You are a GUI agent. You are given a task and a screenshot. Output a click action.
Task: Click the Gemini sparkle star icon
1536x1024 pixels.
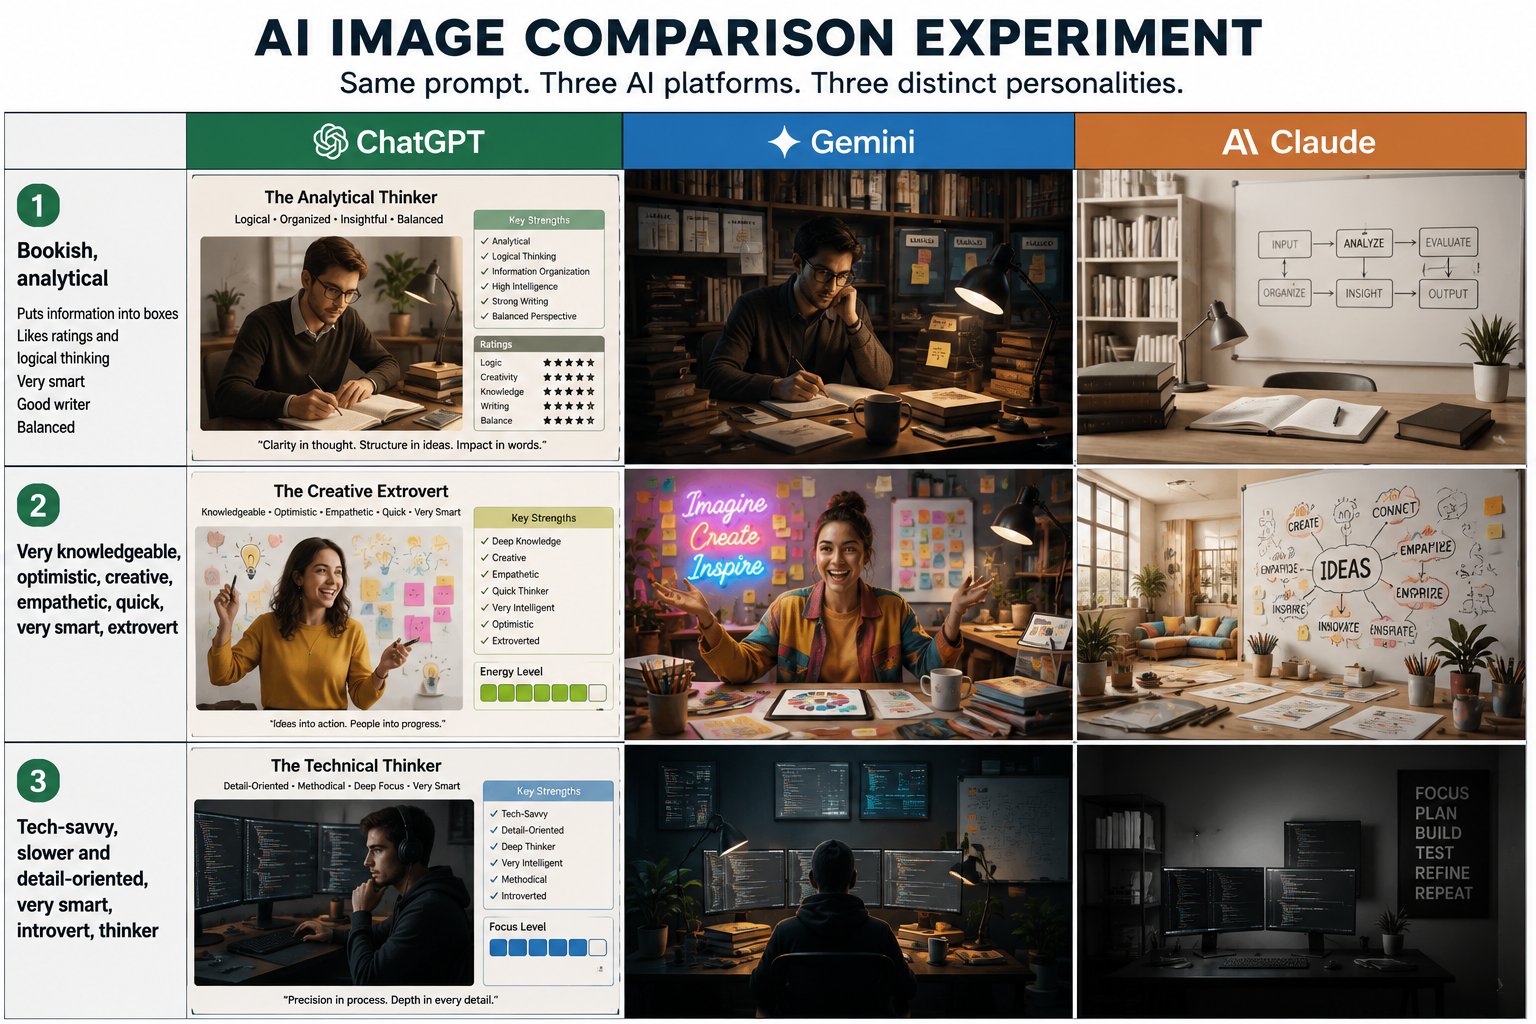pos(783,142)
